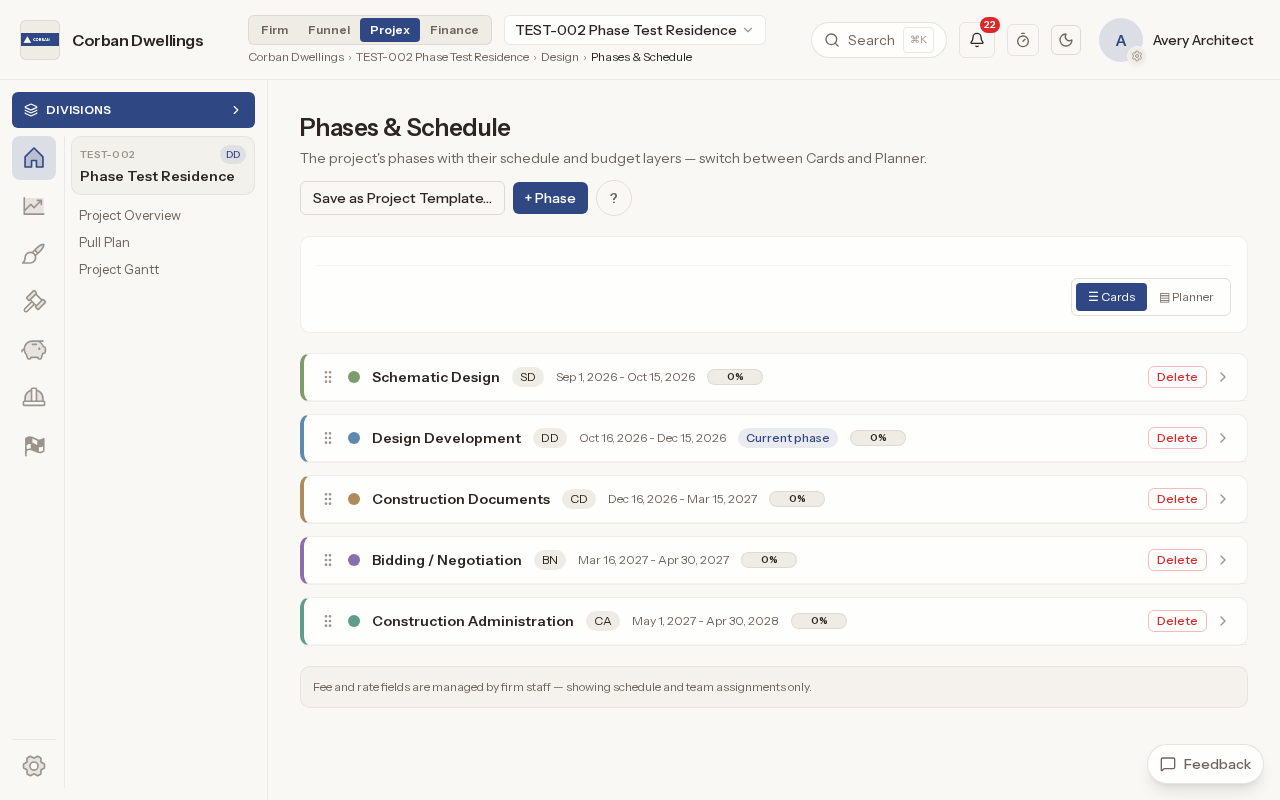This screenshot has width=1280, height=800.
Task: Click the Search field
Action: click(x=879, y=40)
